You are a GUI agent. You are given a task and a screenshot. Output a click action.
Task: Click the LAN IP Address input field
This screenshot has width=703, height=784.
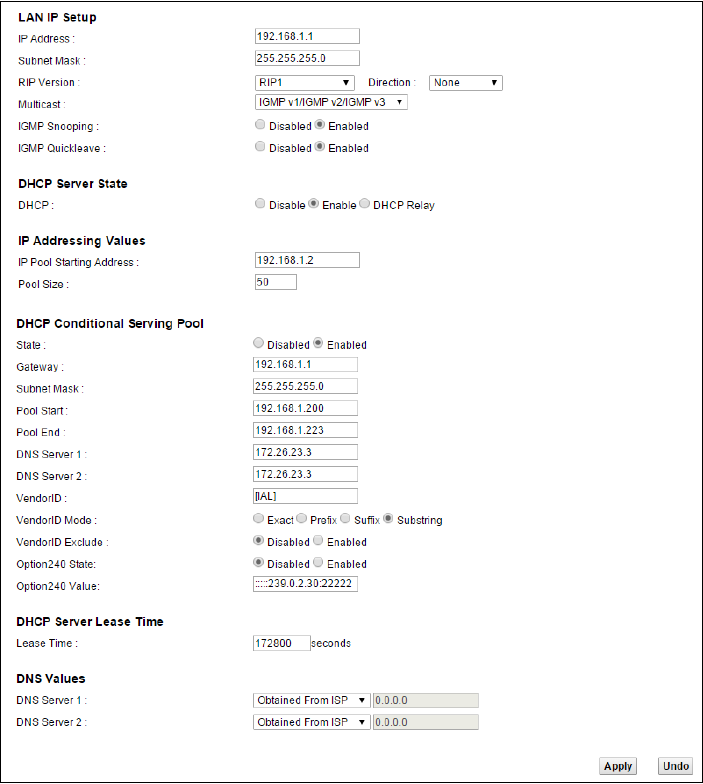[307, 36]
